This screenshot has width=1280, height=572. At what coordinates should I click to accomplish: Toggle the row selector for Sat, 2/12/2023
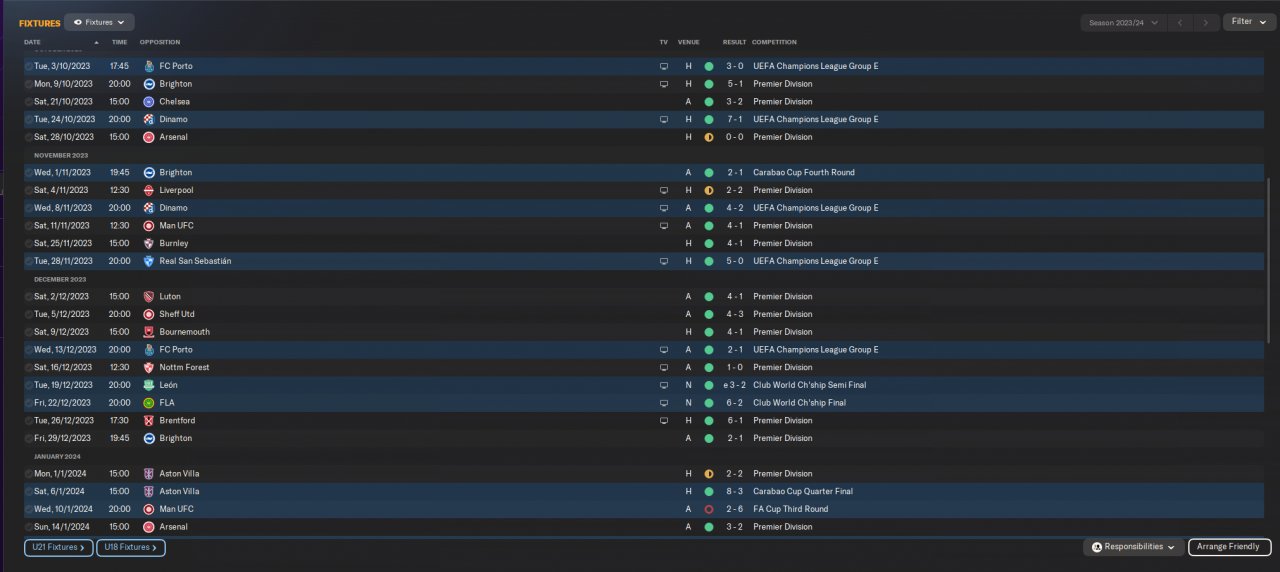click(29, 297)
